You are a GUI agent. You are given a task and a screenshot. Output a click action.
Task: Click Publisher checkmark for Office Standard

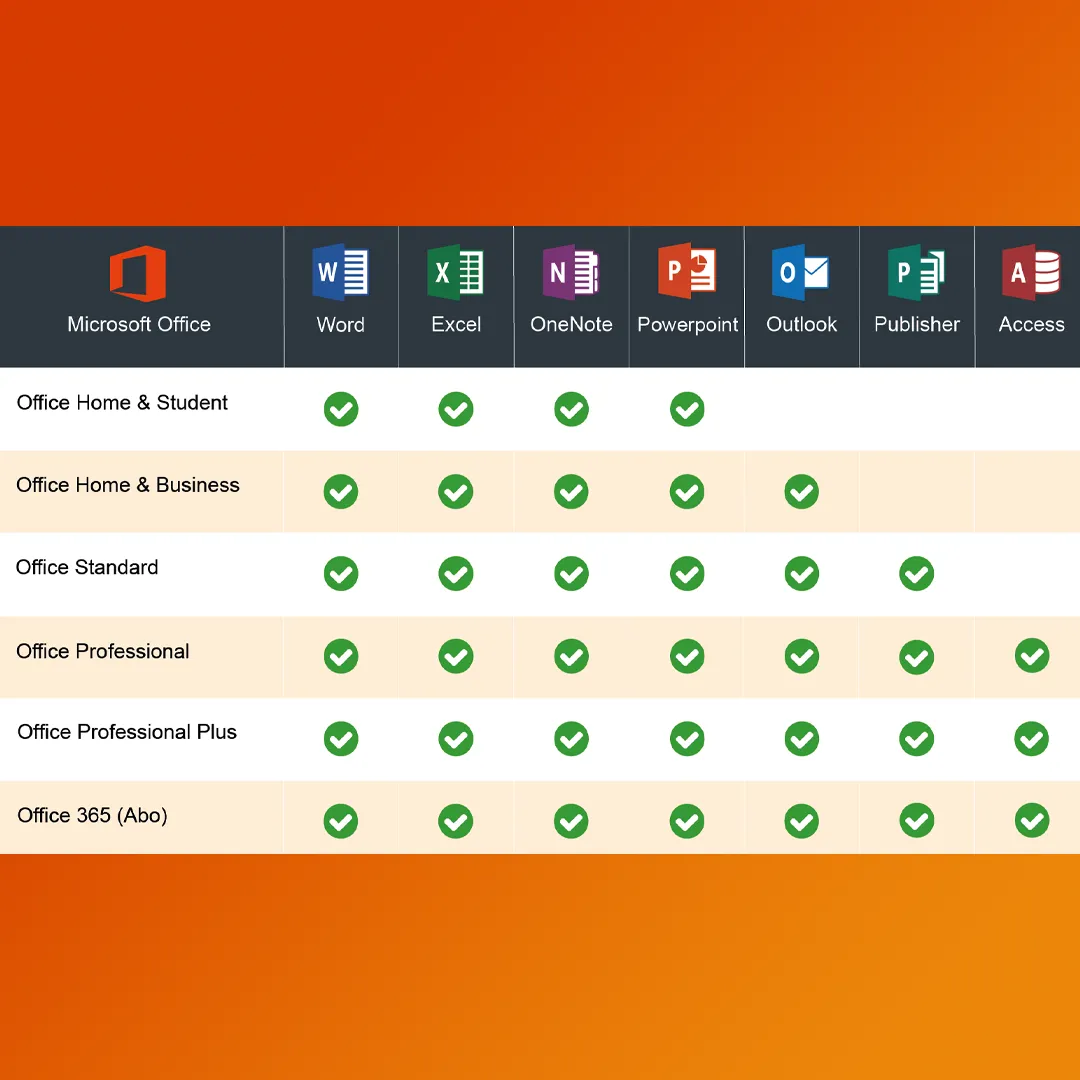(917, 574)
